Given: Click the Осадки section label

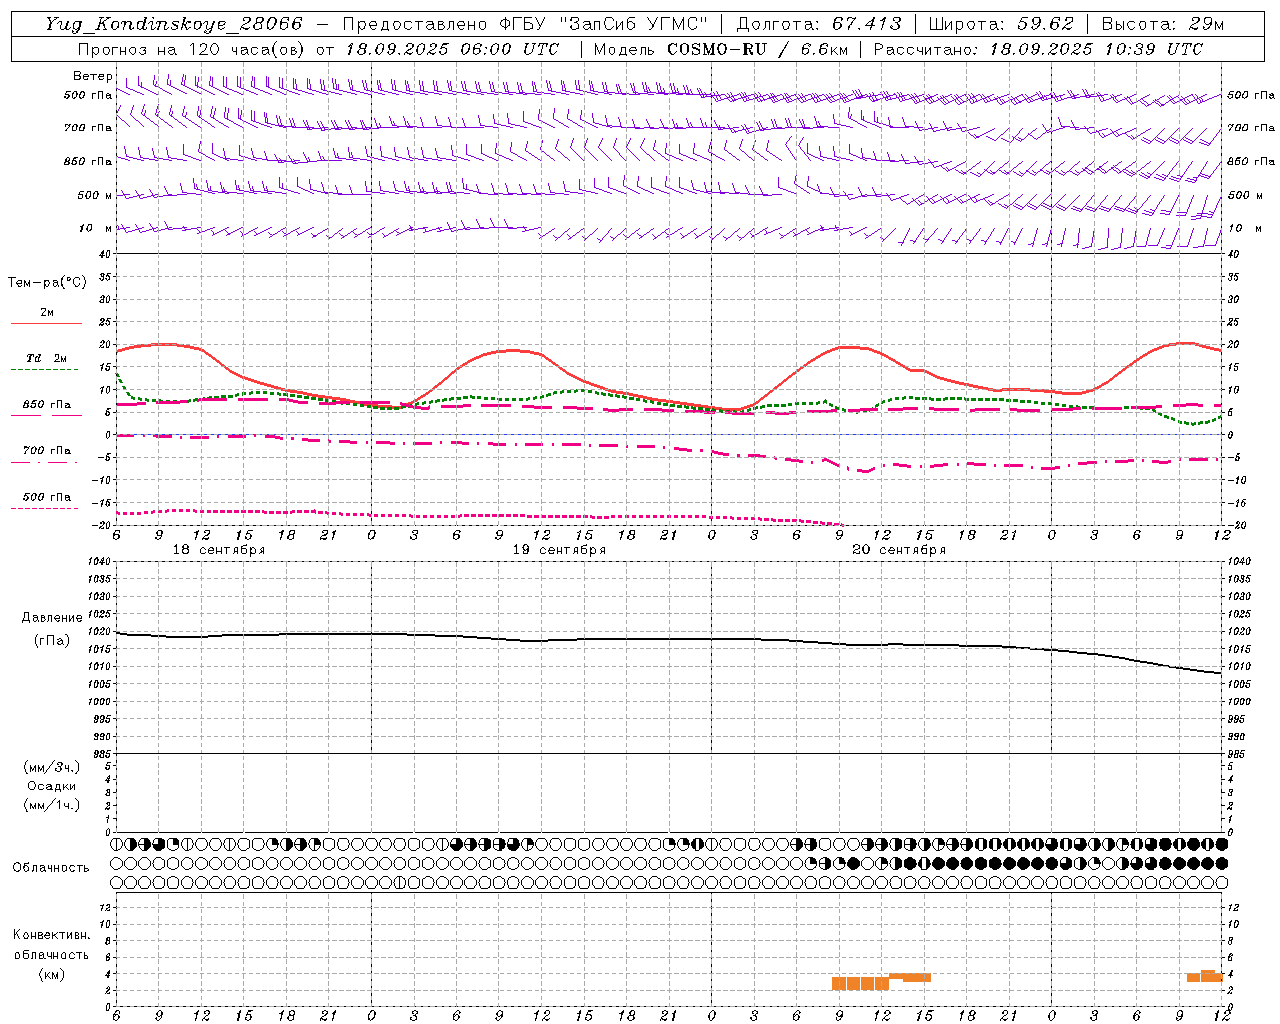Looking at the screenshot, I should [x=52, y=786].
